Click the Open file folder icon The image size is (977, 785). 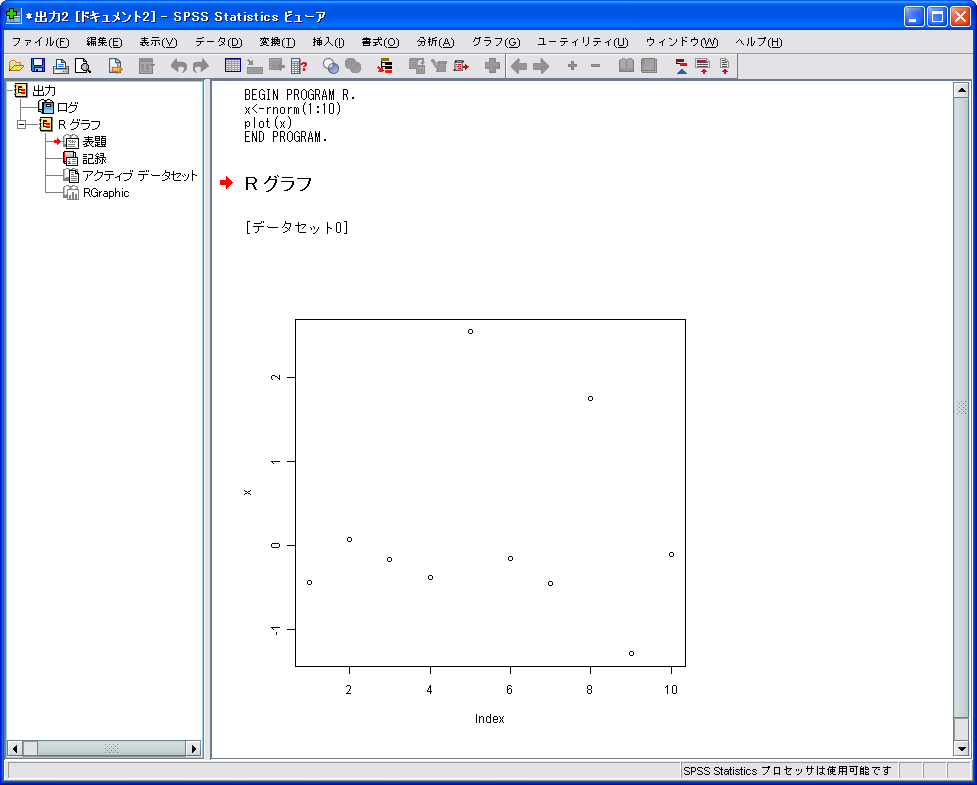pos(16,66)
